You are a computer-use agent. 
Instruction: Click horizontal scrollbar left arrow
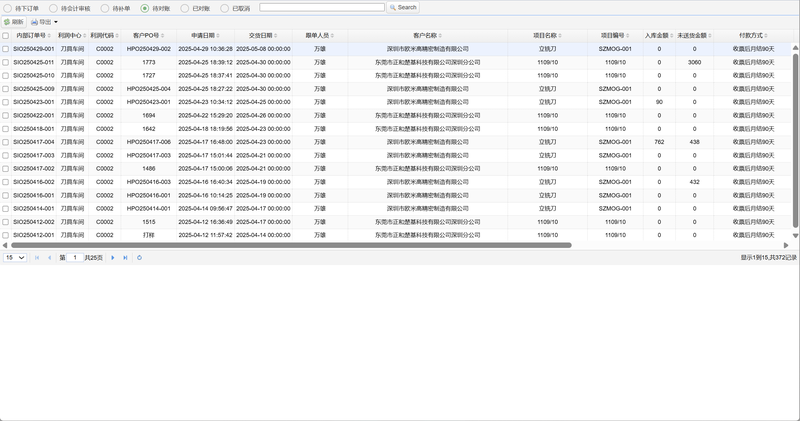click(5, 245)
